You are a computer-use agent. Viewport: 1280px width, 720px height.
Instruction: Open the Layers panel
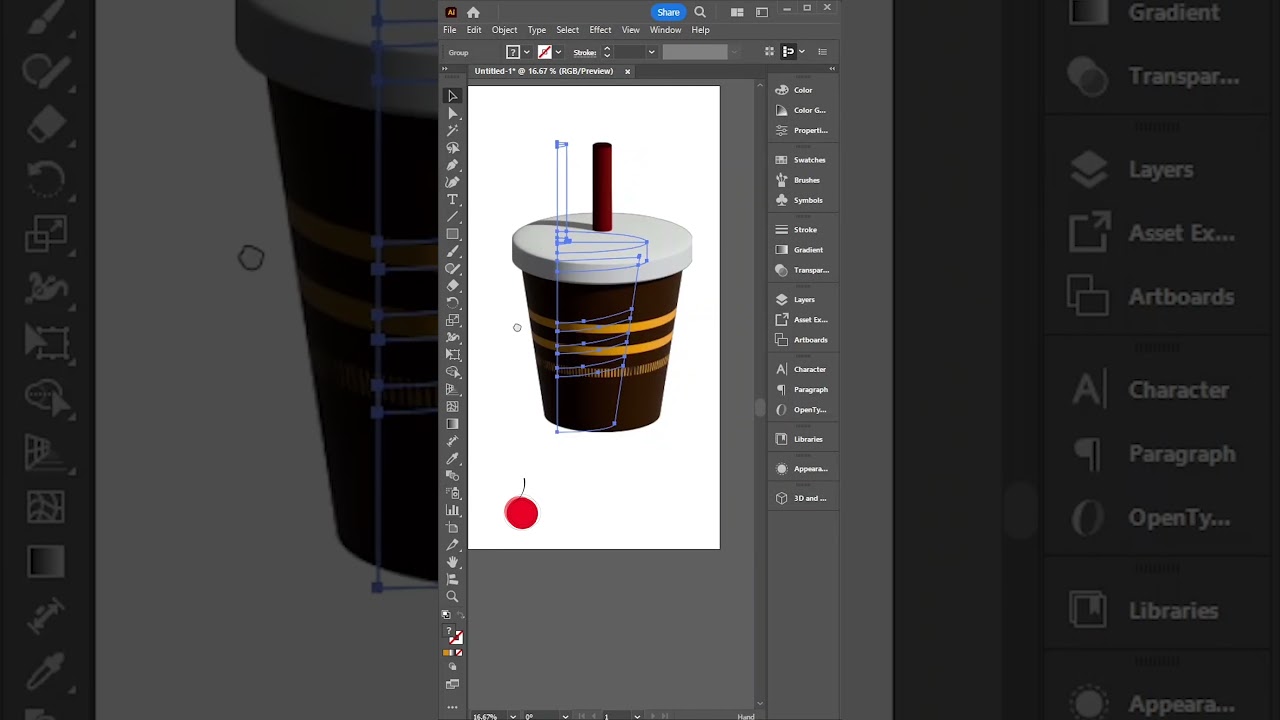coord(804,299)
